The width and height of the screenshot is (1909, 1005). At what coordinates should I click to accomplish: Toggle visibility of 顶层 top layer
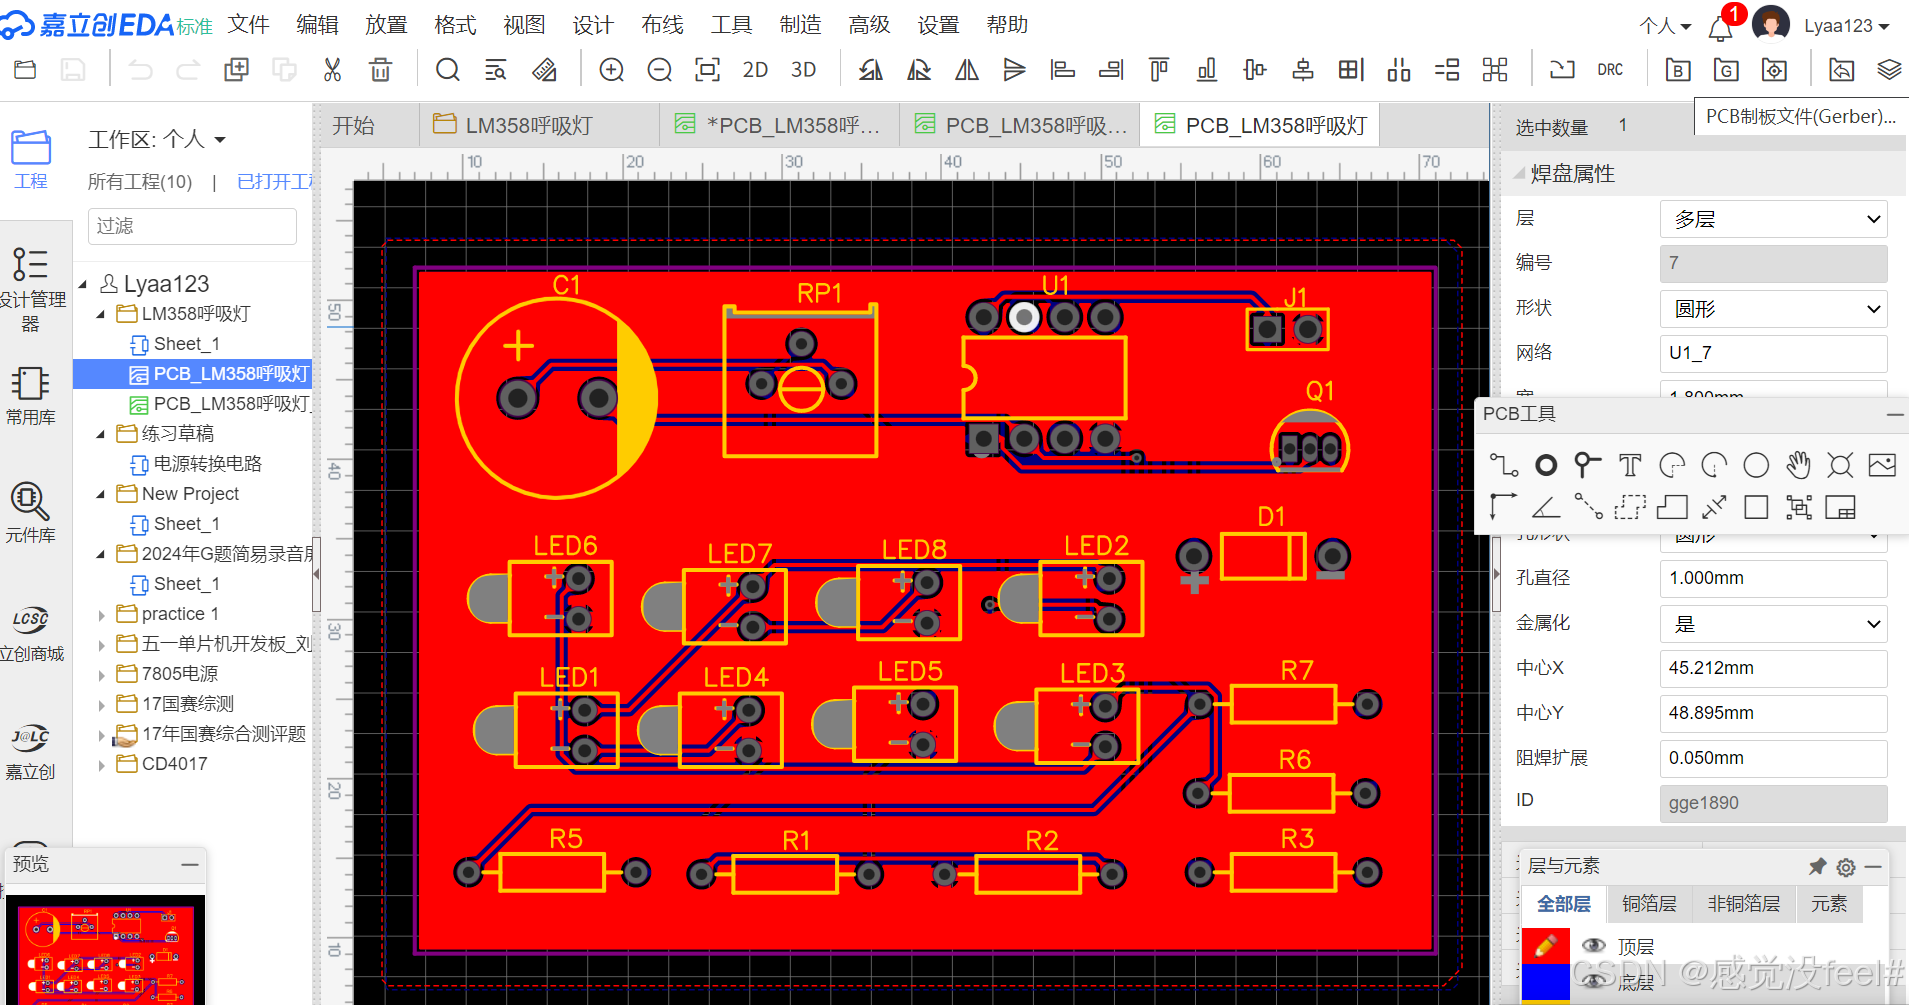point(1594,946)
